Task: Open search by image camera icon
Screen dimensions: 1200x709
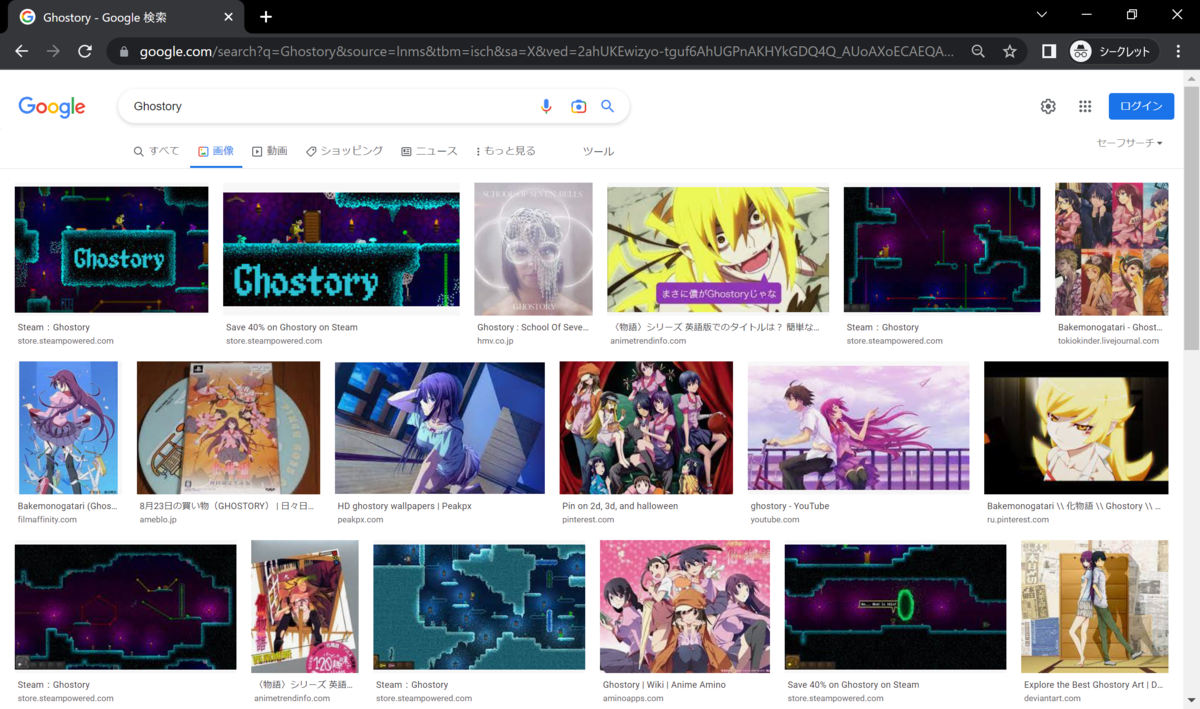Action: click(578, 106)
